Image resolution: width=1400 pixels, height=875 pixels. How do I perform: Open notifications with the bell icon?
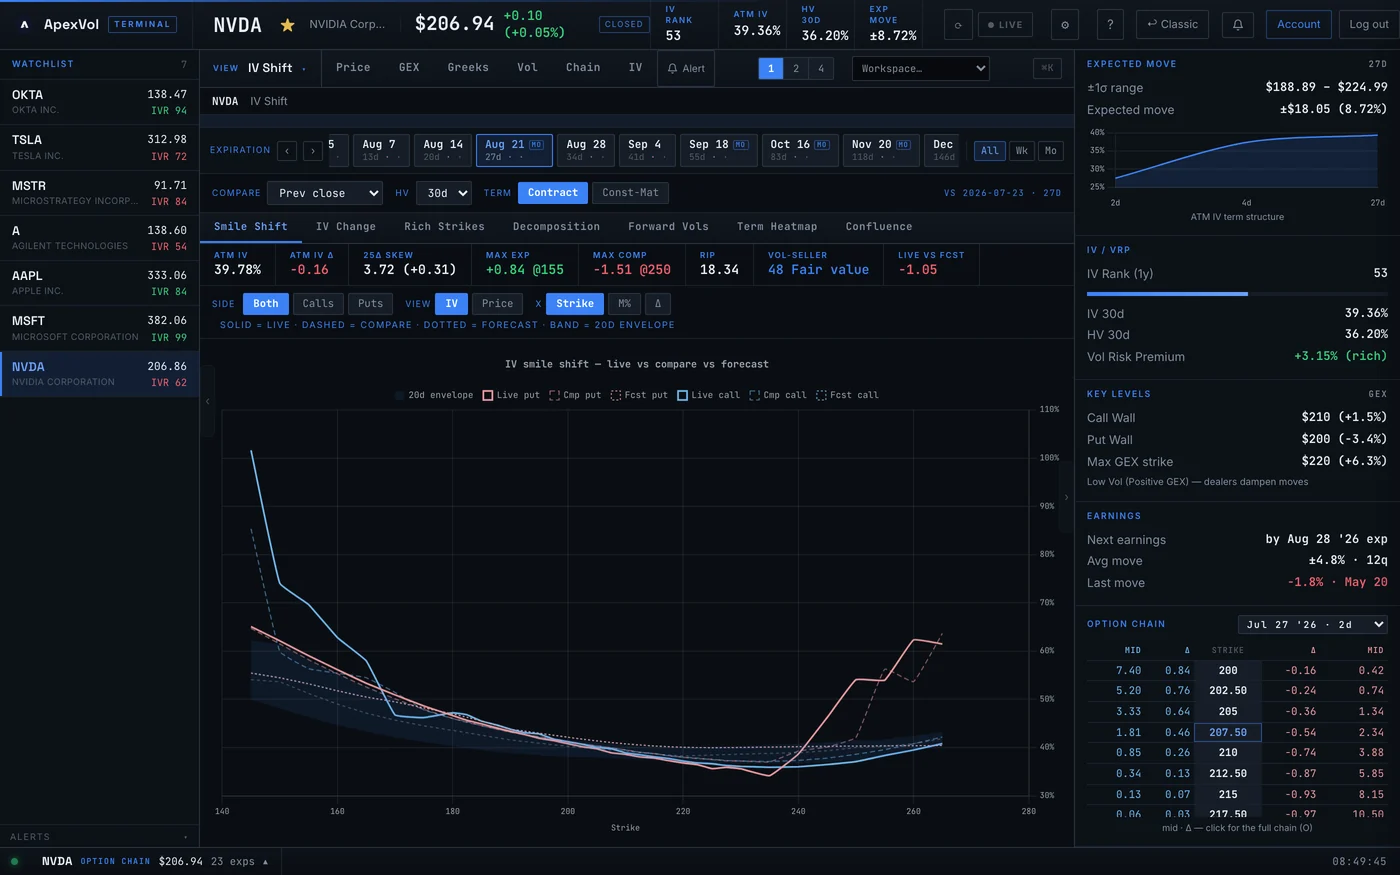click(x=1237, y=25)
